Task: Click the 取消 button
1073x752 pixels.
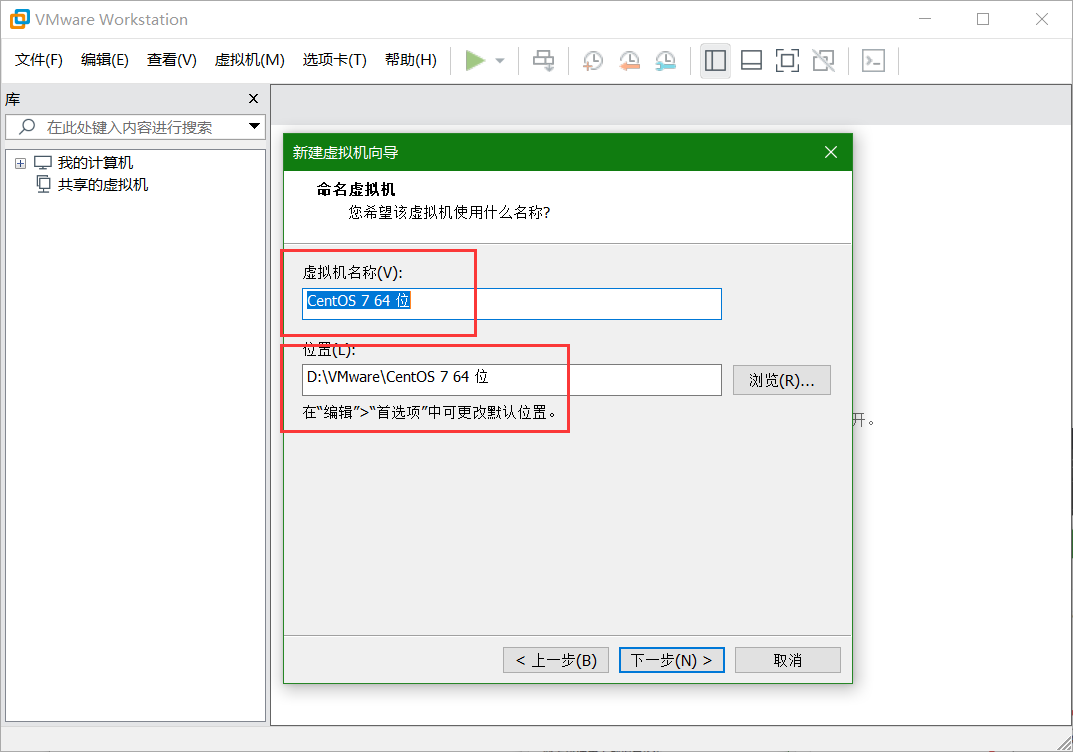Action: [788, 660]
